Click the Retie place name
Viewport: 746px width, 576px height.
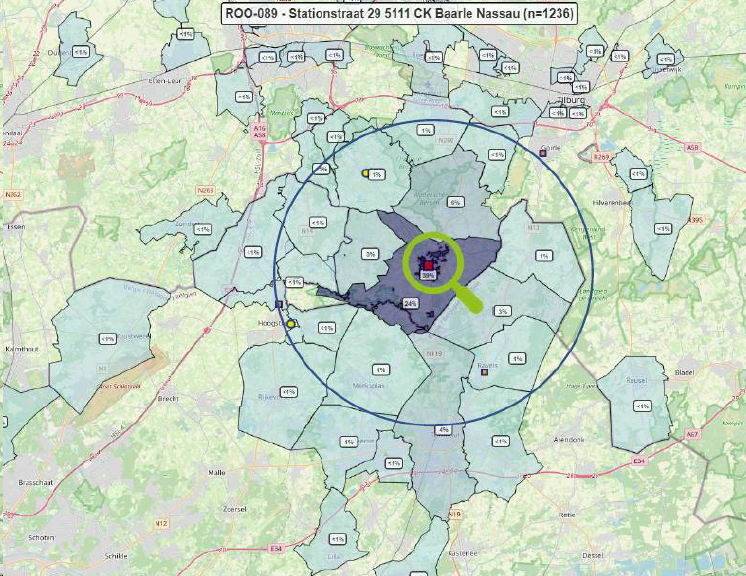tap(567, 515)
